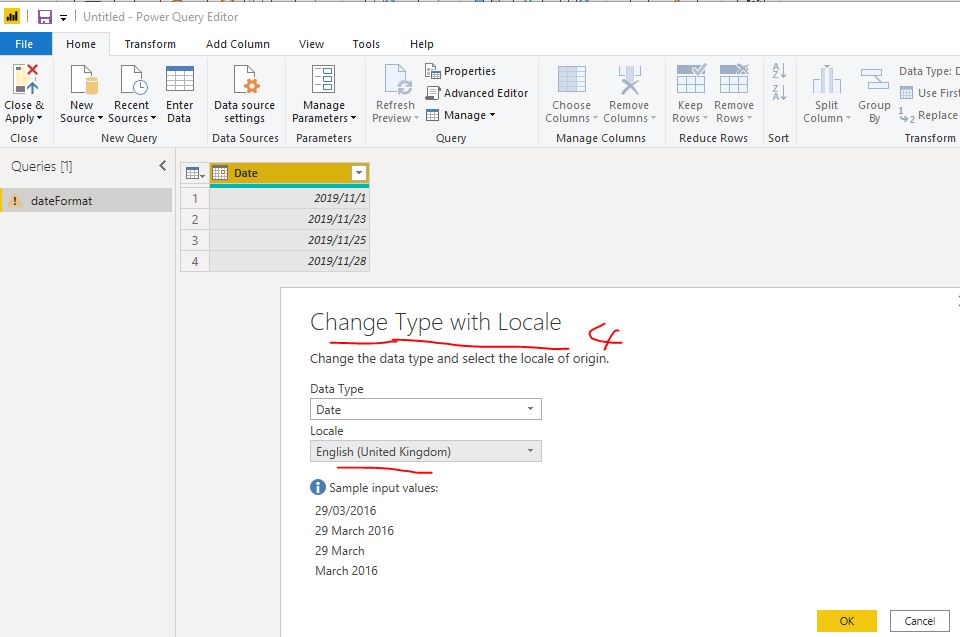
Task: Click the Enter Data table icon
Action: [179, 79]
